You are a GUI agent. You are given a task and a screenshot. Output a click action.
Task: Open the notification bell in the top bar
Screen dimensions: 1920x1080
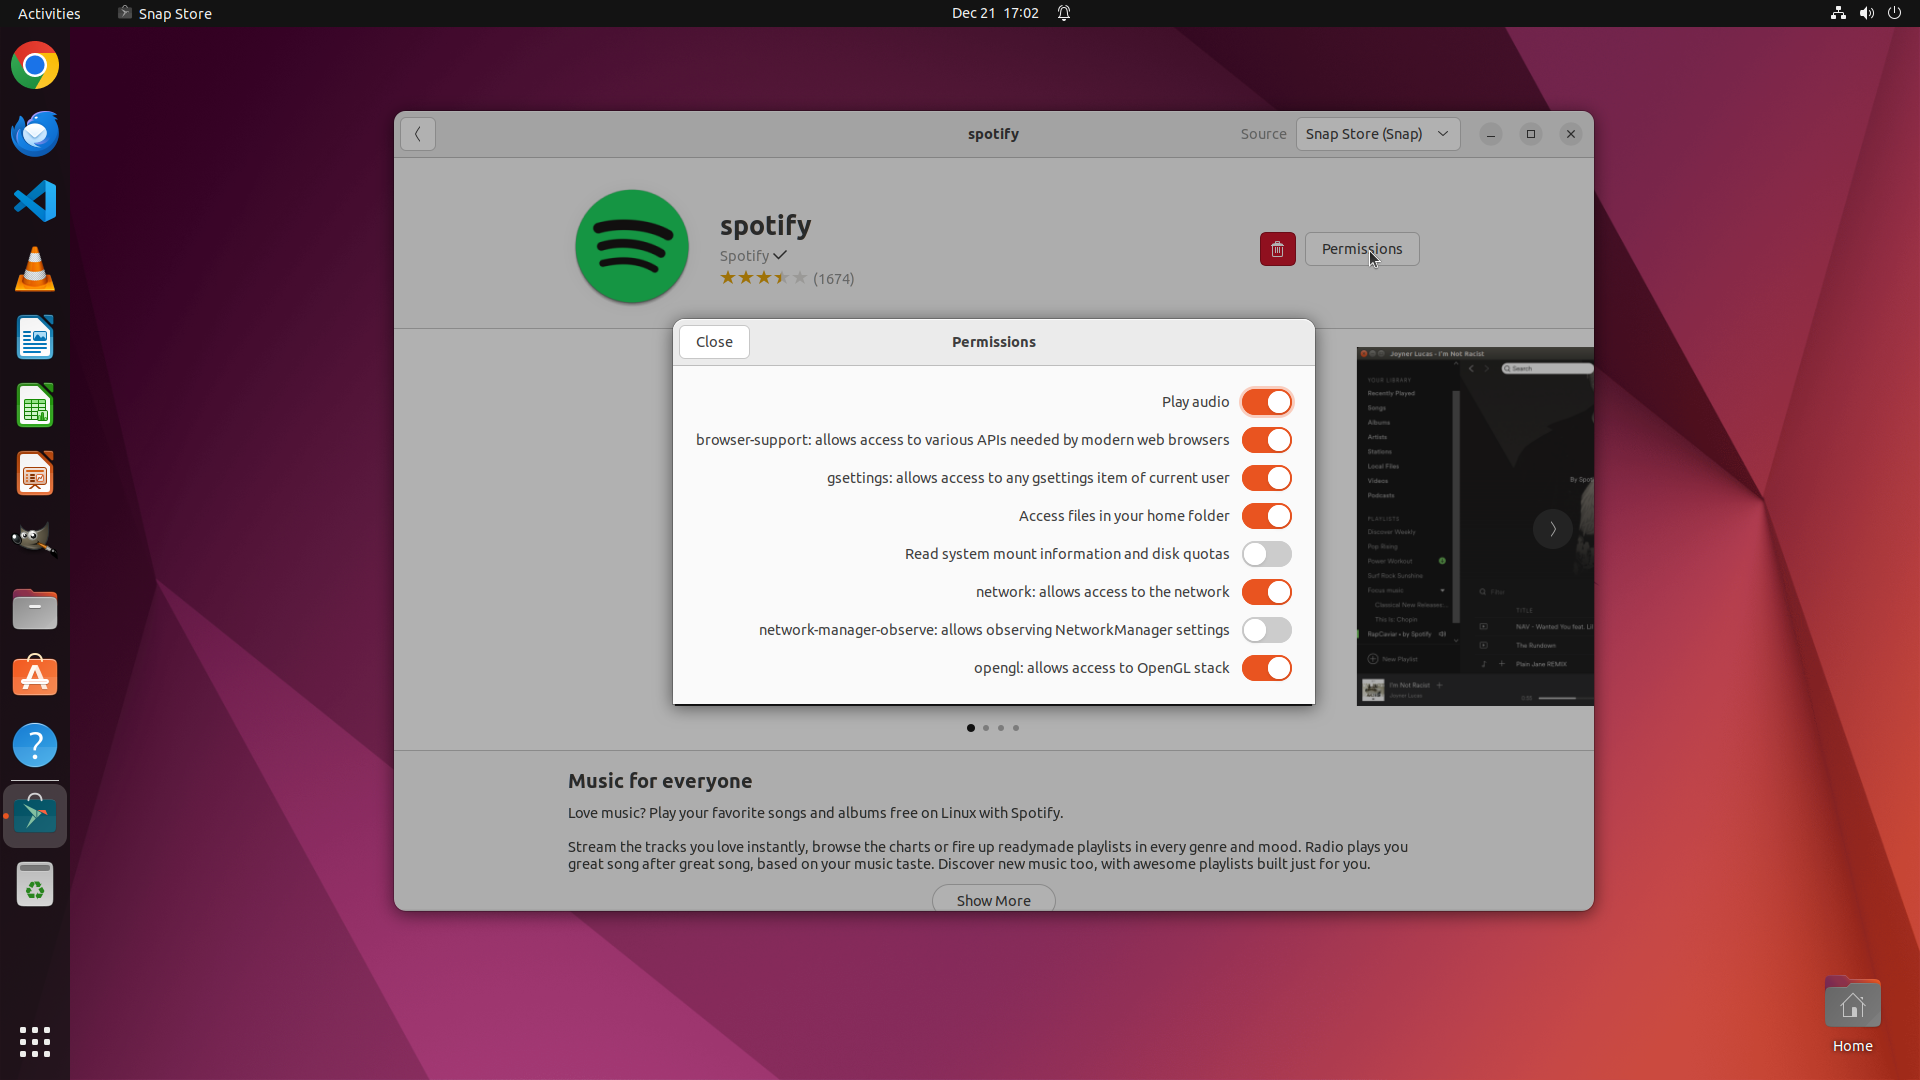(1064, 13)
